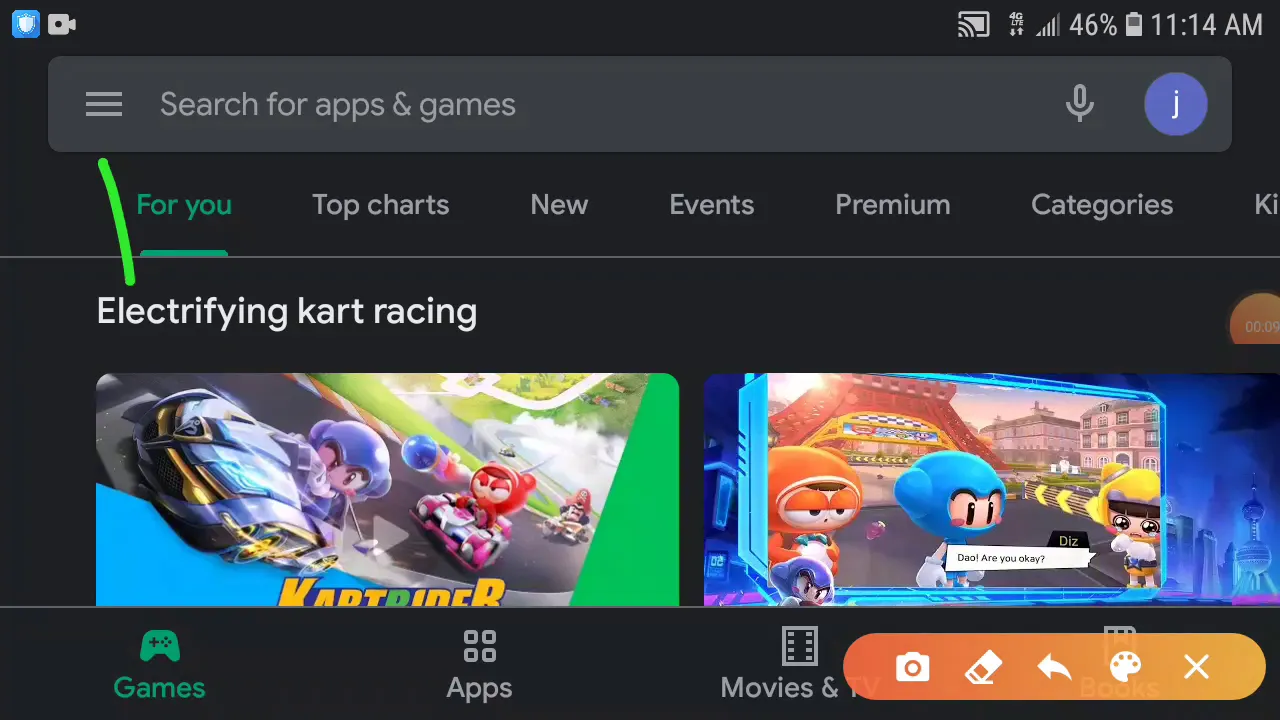Select the New tab

tap(559, 205)
